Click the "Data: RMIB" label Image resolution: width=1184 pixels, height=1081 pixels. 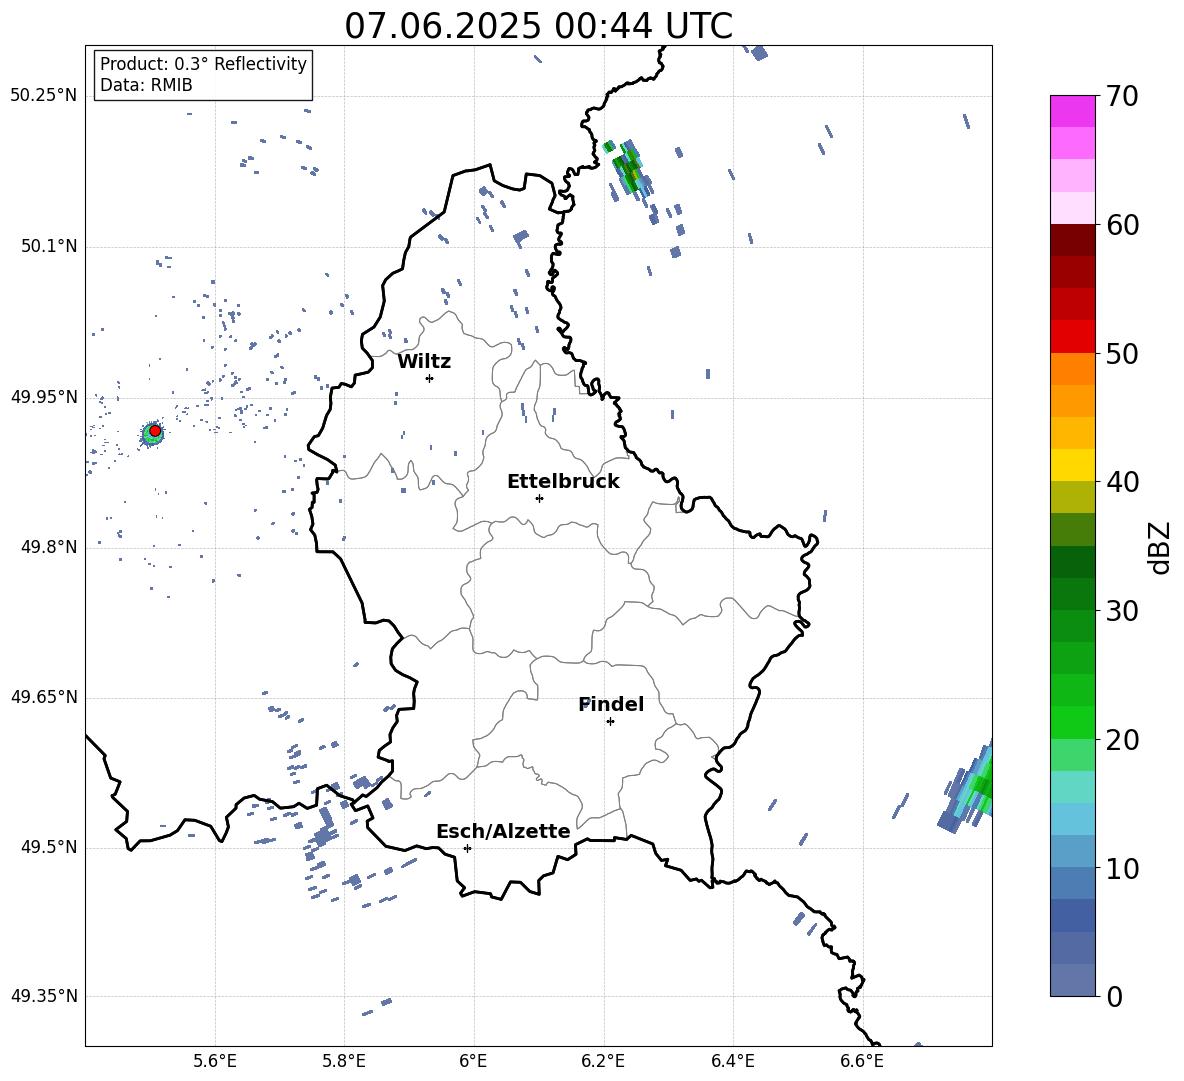146,85
